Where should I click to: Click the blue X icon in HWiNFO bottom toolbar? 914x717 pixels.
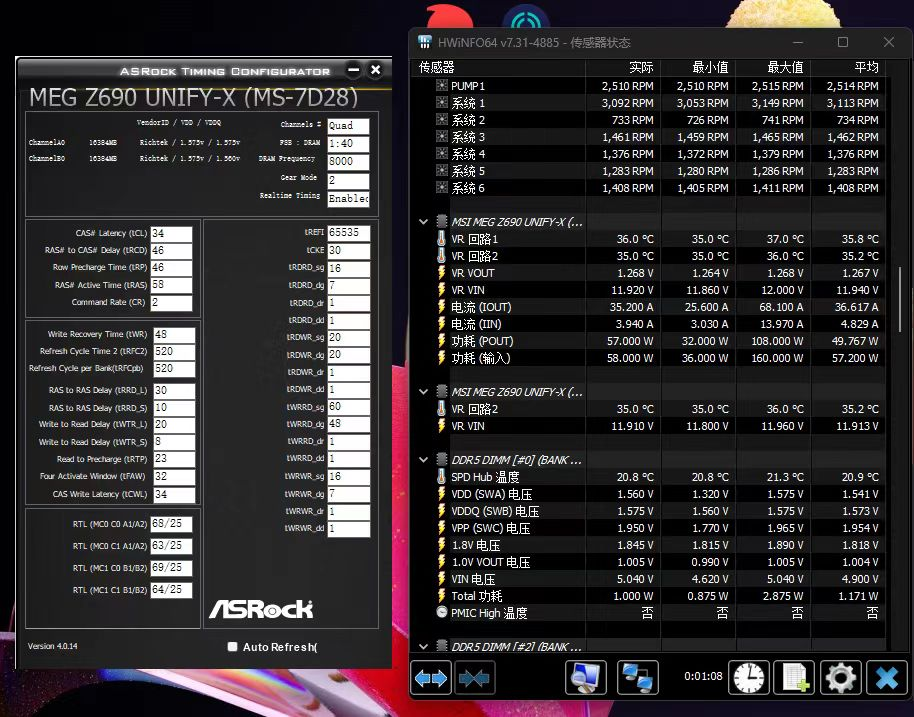pos(886,678)
